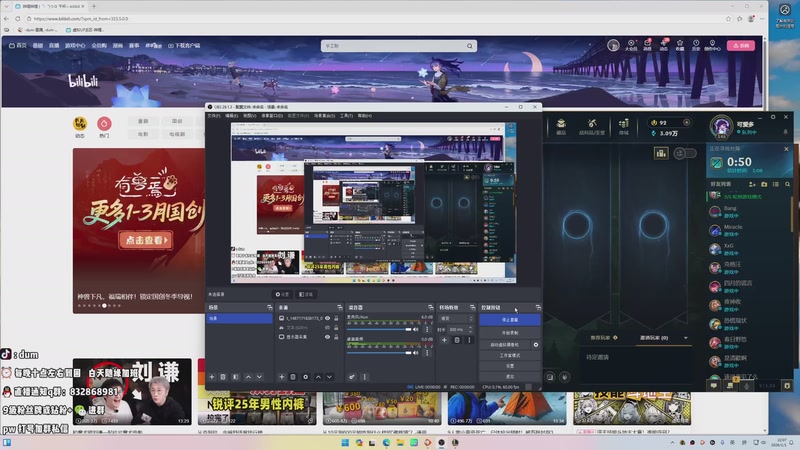Viewport: 800px width, 450px height.
Task: Select the highlighted scene in OBS scenes list
Action: tap(239, 318)
